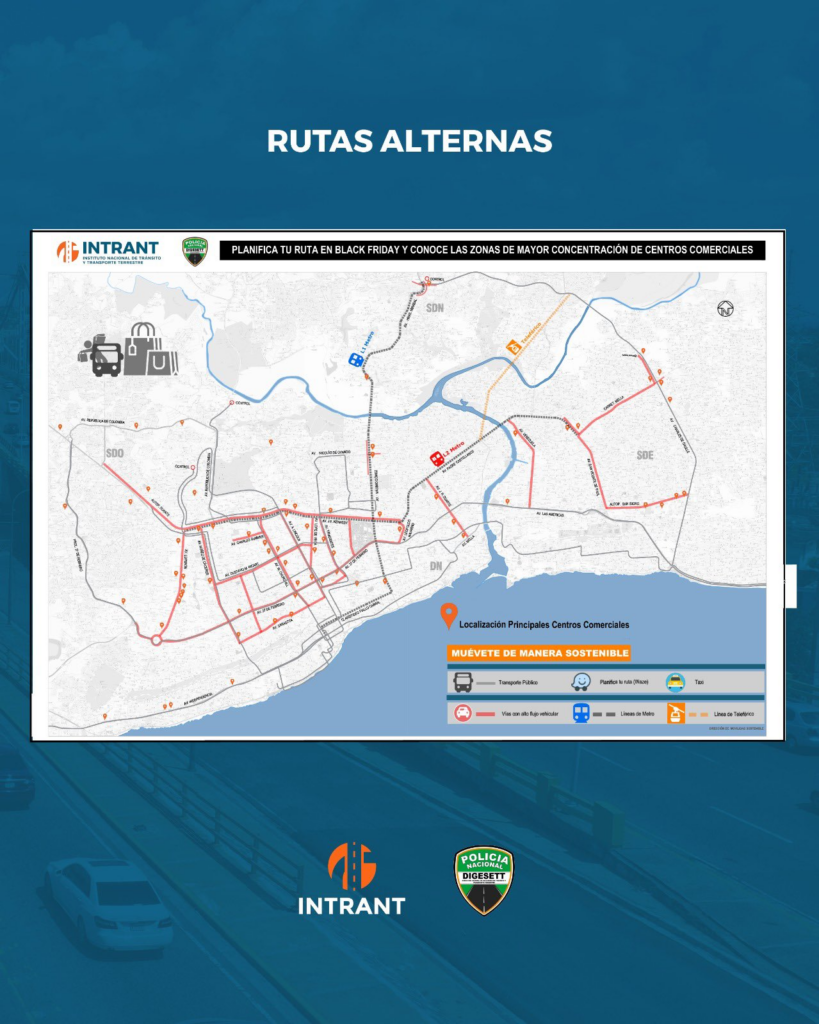Click the INTRANT logo in map header
Image resolution: width=819 pixels, height=1024 pixels.
point(108,251)
